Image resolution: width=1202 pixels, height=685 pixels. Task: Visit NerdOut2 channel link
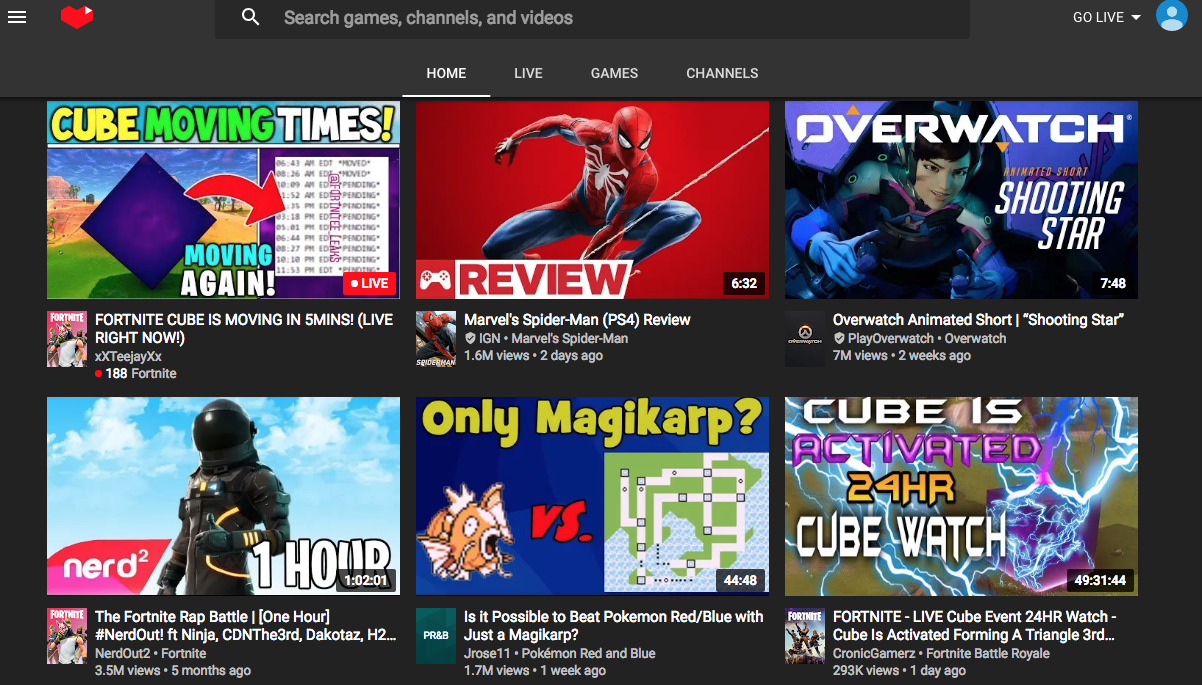(122, 653)
